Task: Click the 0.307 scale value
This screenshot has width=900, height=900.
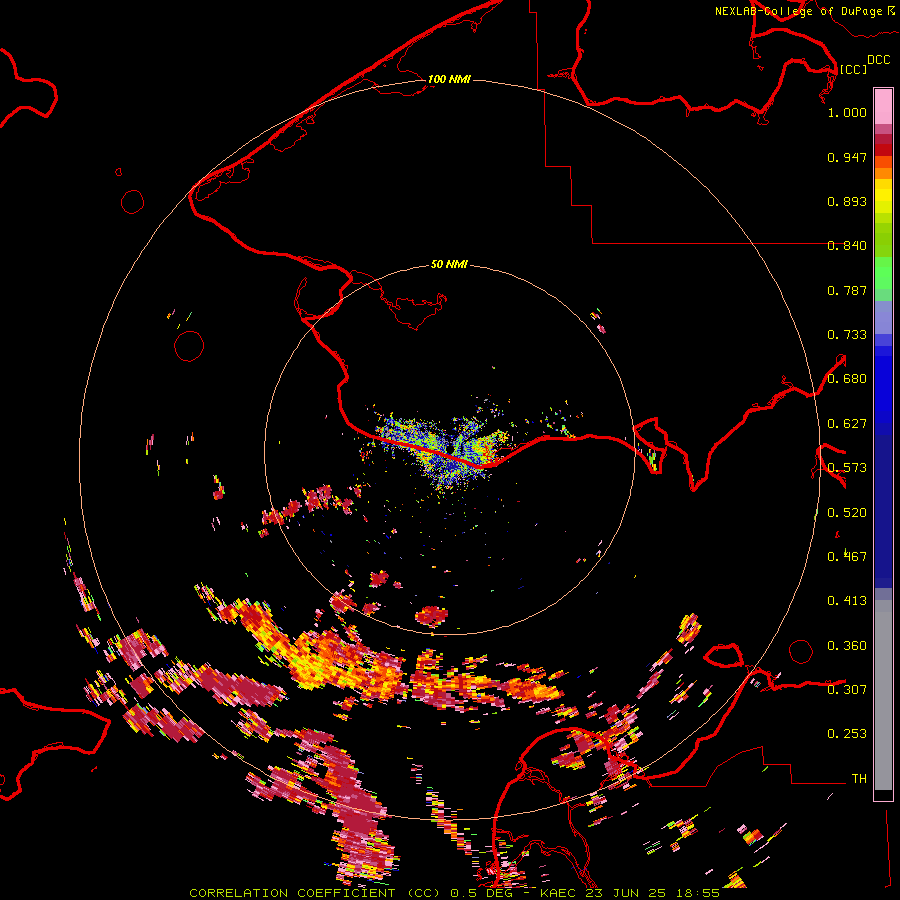Action: [x=847, y=690]
